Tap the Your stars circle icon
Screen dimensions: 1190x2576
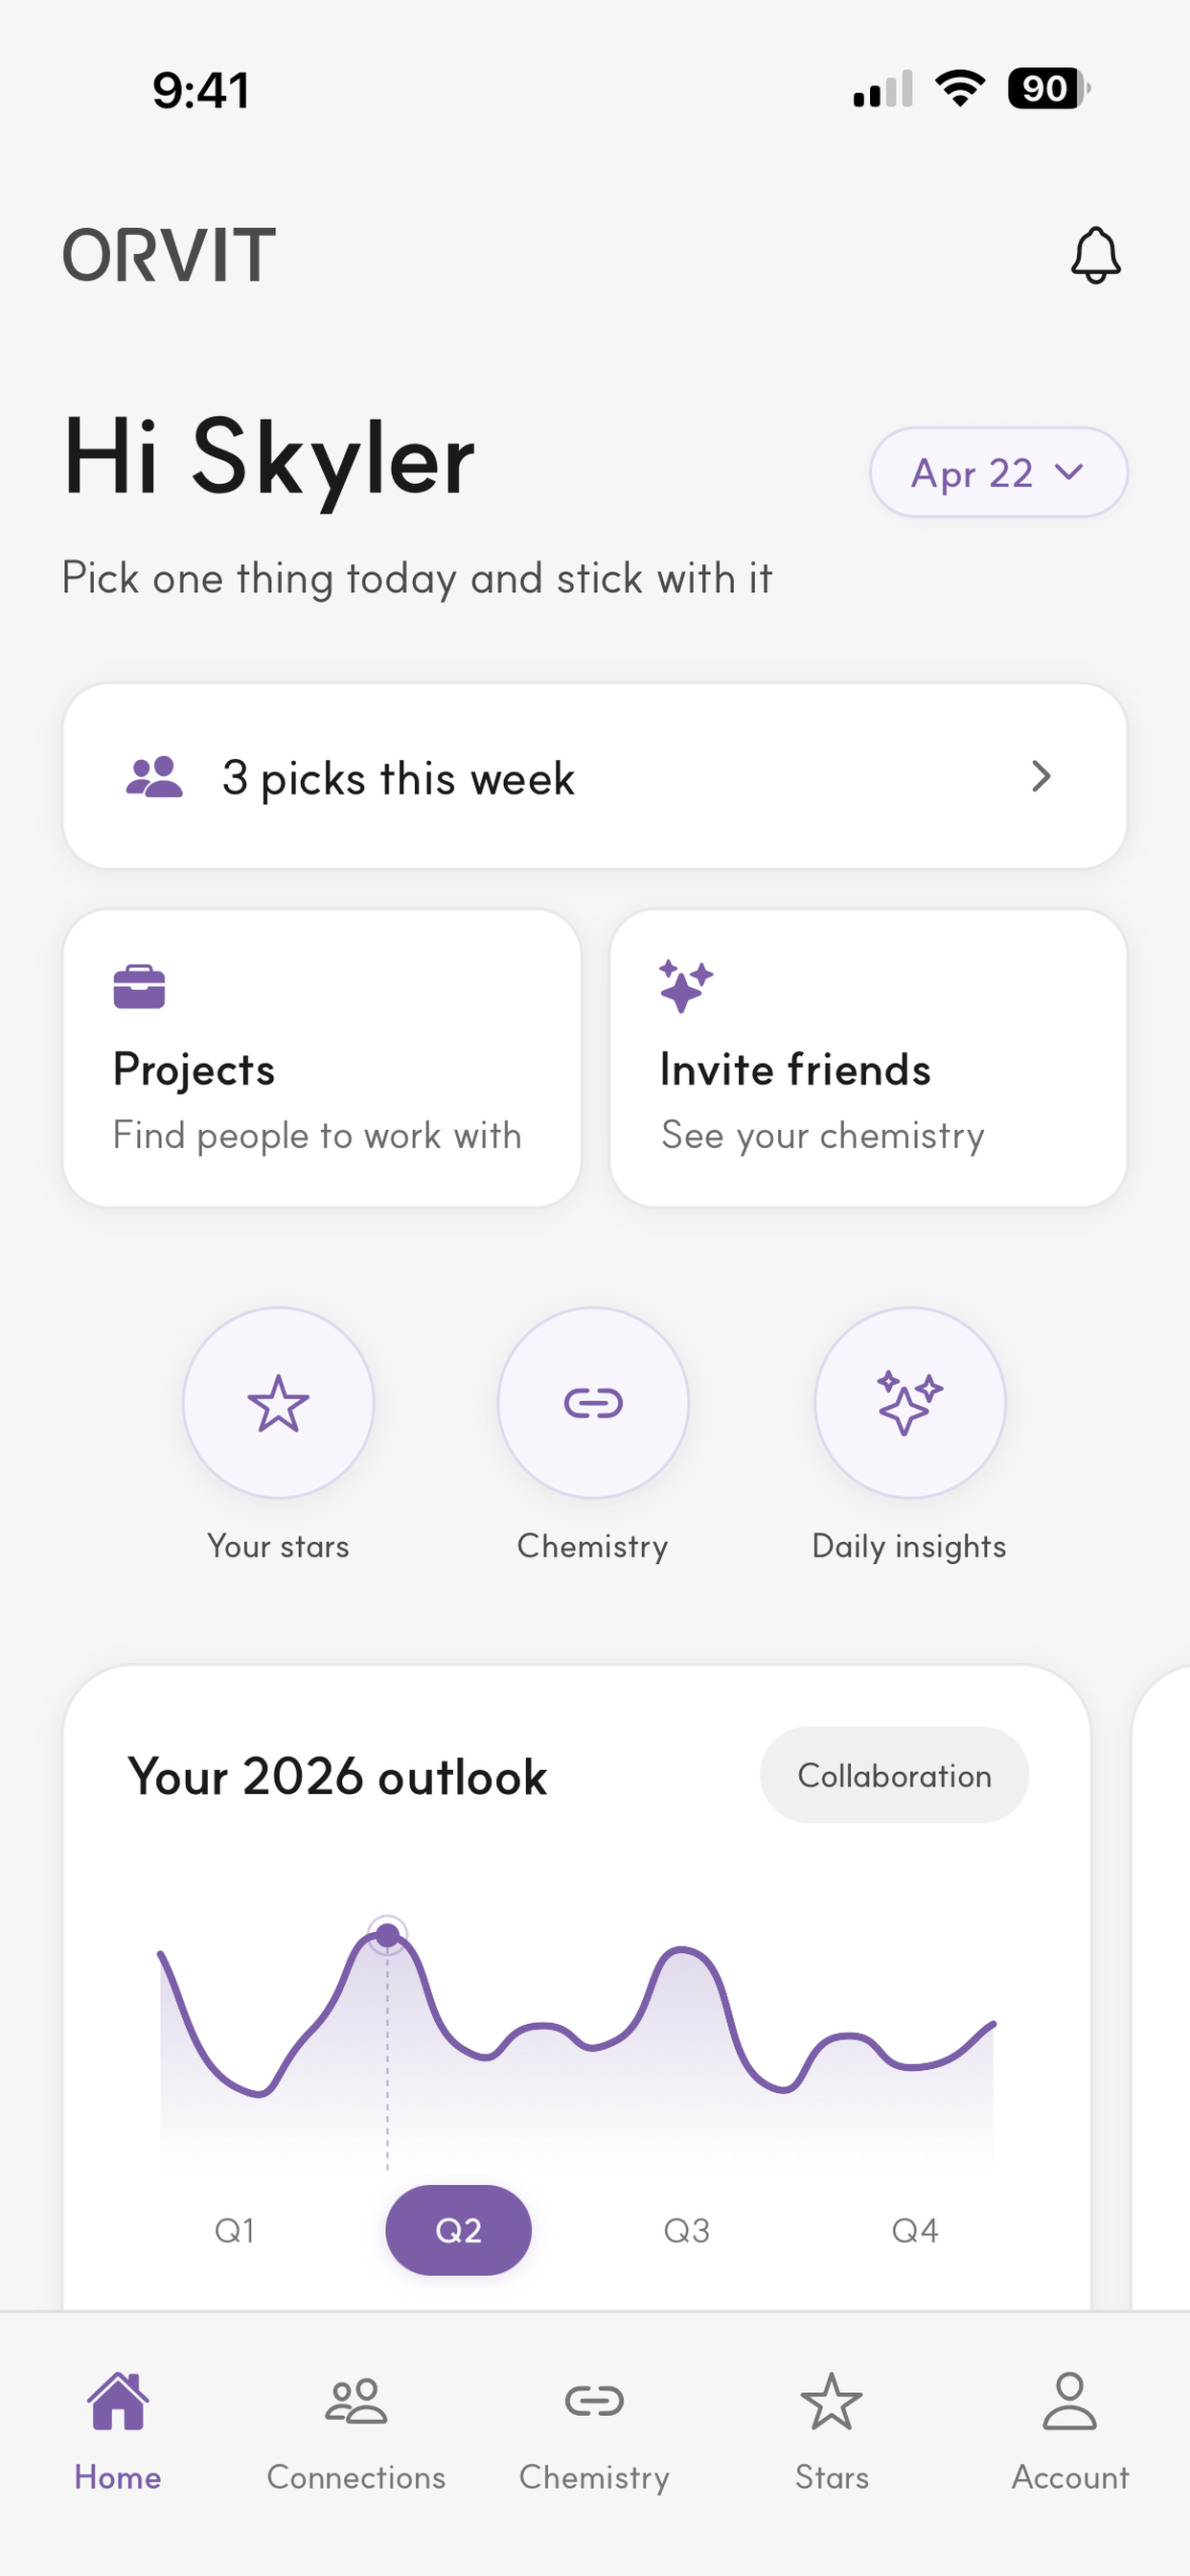click(278, 1402)
